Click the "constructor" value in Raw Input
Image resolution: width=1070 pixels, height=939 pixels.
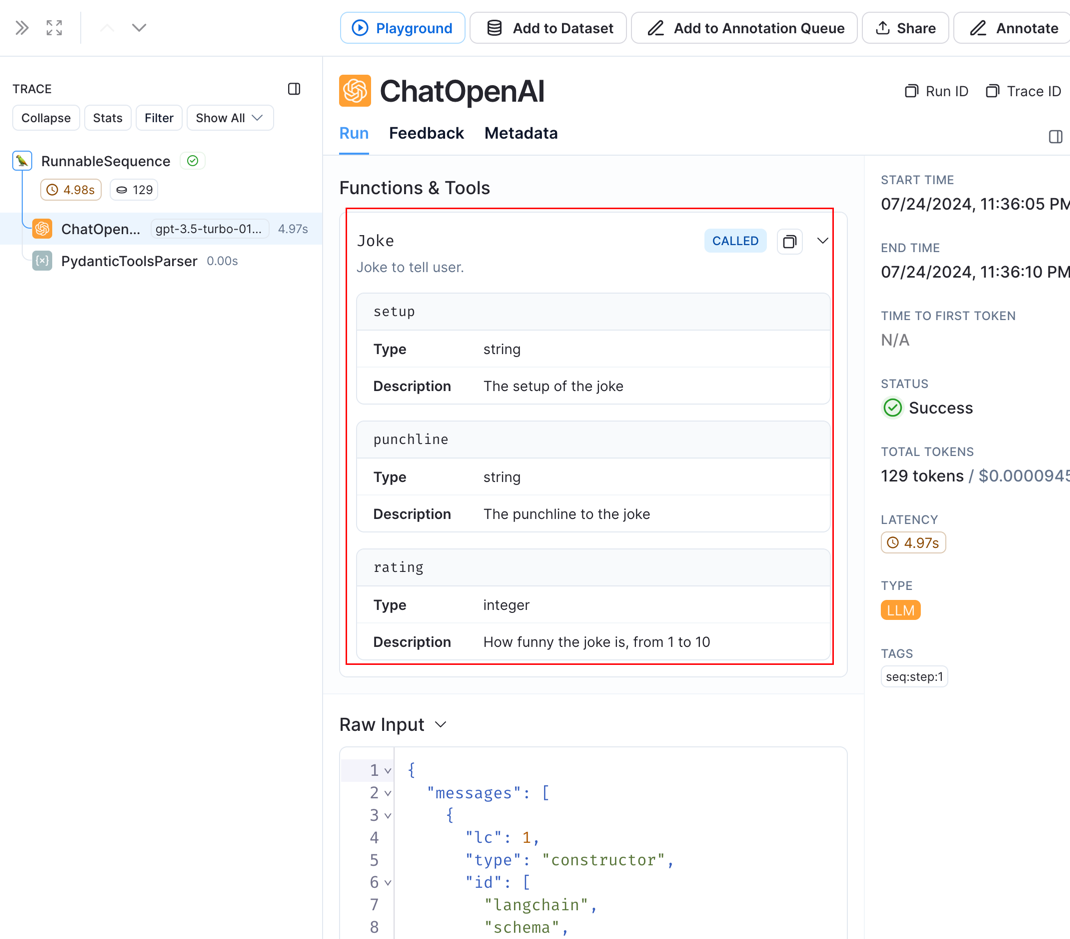click(x=604, y=861)
